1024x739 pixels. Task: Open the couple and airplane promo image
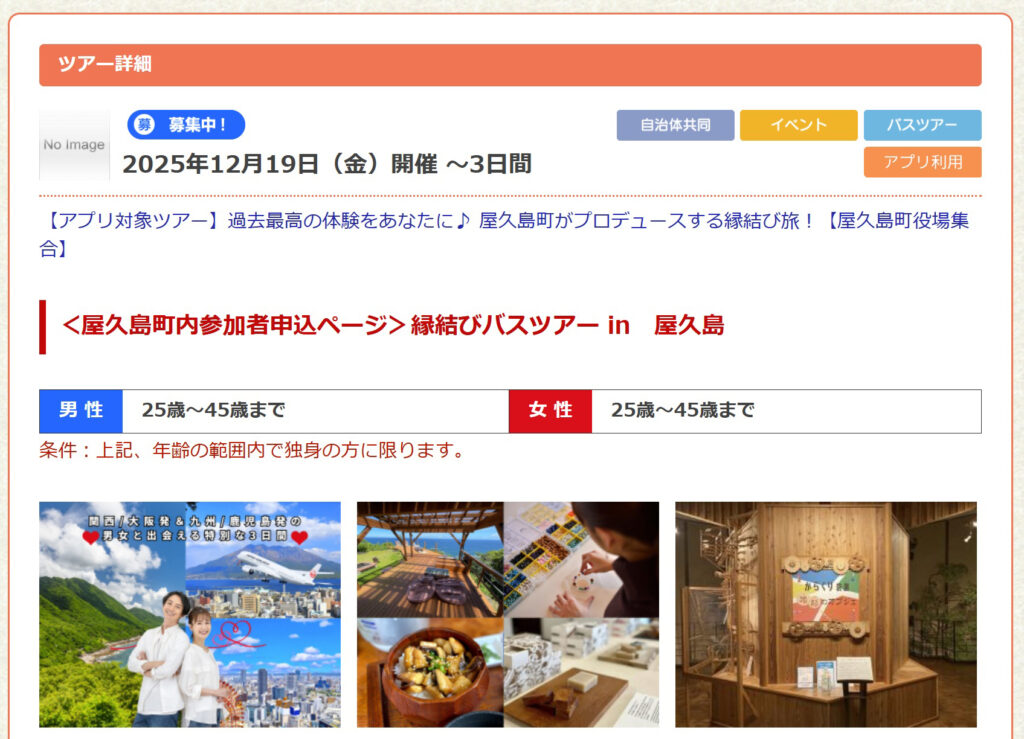190,614
